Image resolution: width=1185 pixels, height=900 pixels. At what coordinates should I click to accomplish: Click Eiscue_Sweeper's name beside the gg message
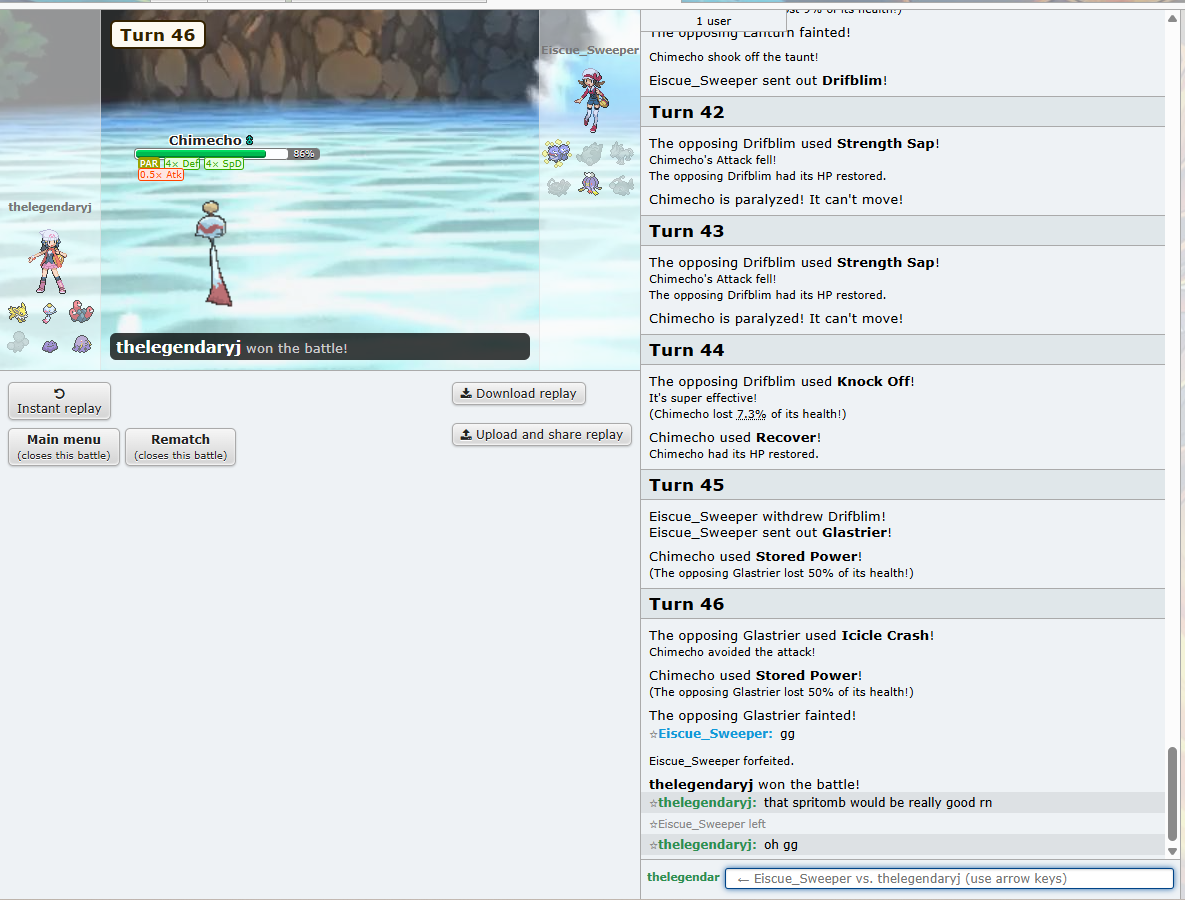(716, 734)
